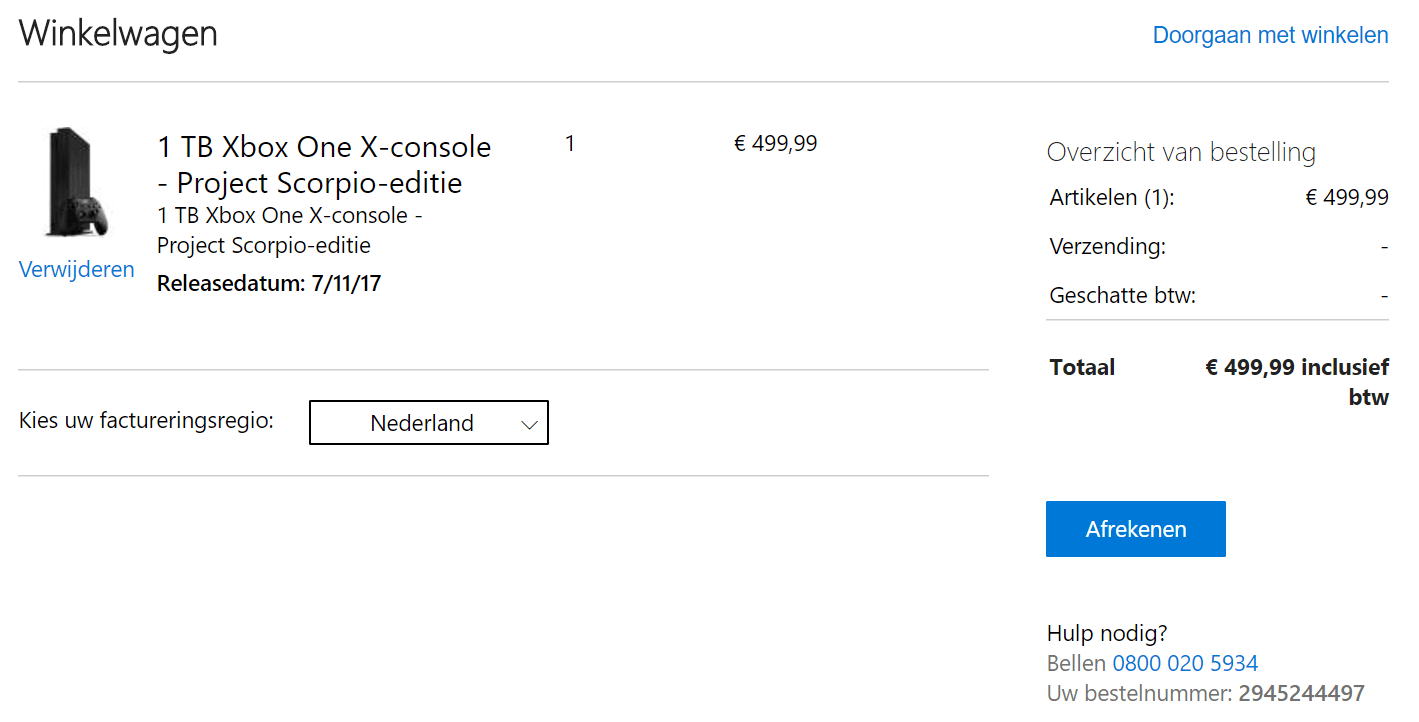Click the chevron arrow in region dropdown
This screenshot has height=722, width=1419.
530,425
